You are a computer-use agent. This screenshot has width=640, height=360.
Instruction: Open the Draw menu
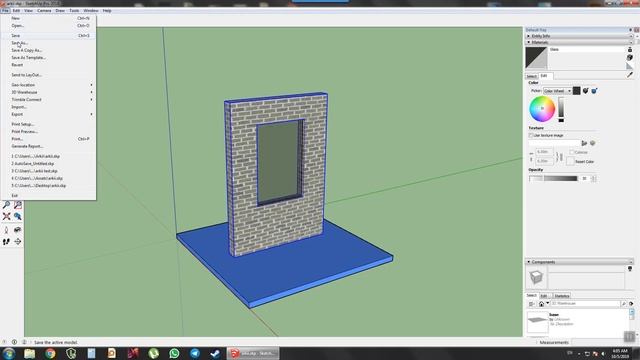[60, 11]
